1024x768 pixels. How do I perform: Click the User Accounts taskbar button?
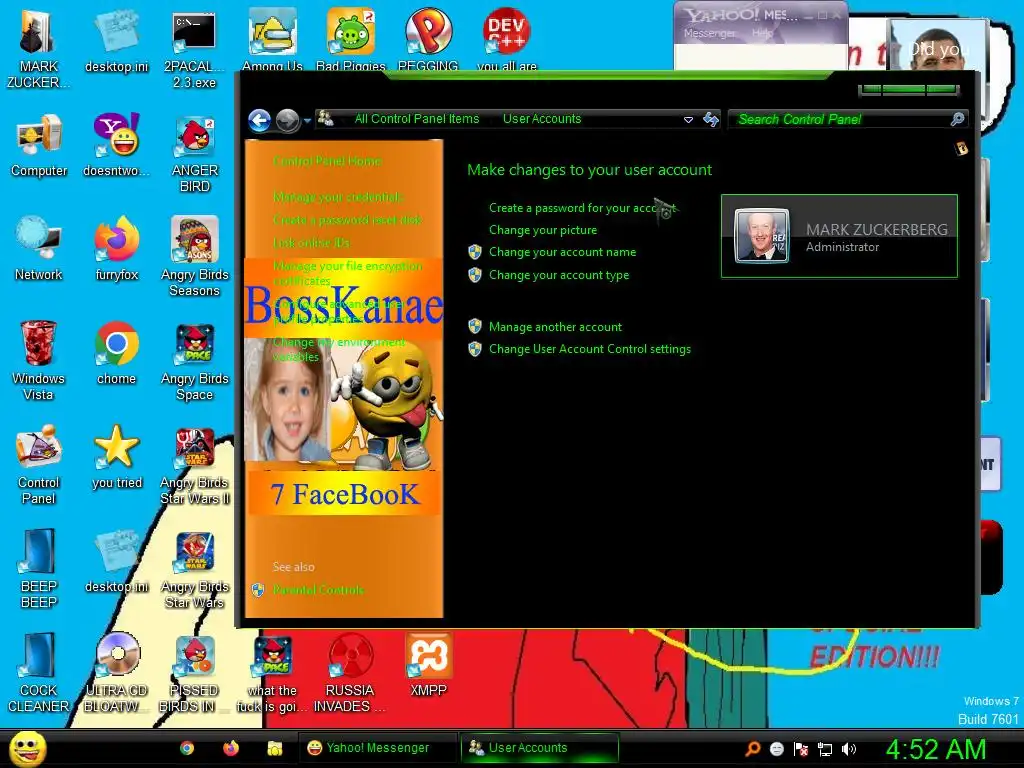pos(539,748)
